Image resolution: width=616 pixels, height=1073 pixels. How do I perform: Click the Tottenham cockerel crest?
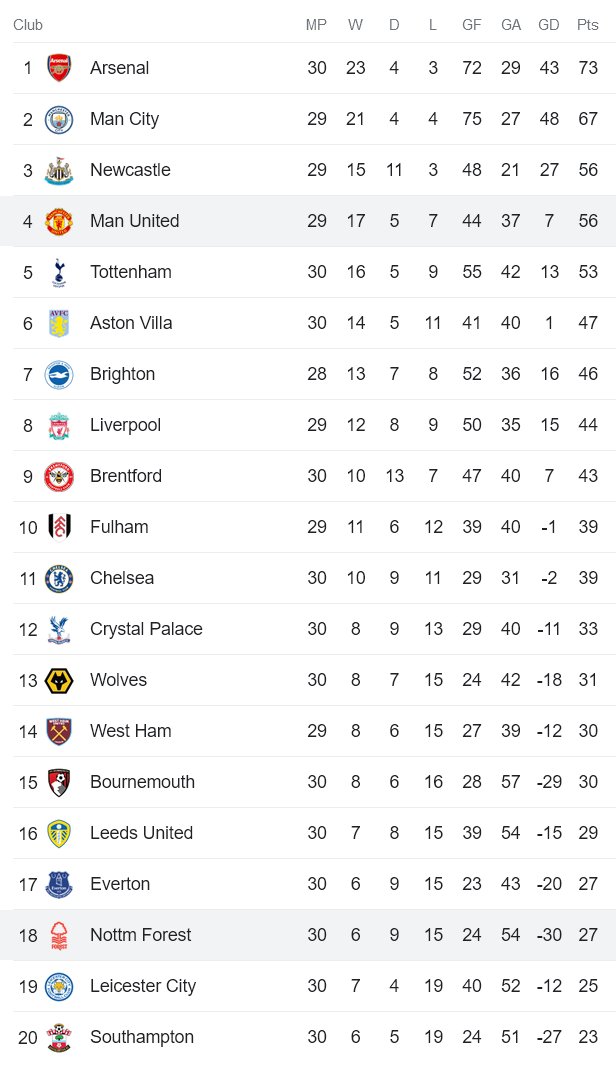(59, 272)
